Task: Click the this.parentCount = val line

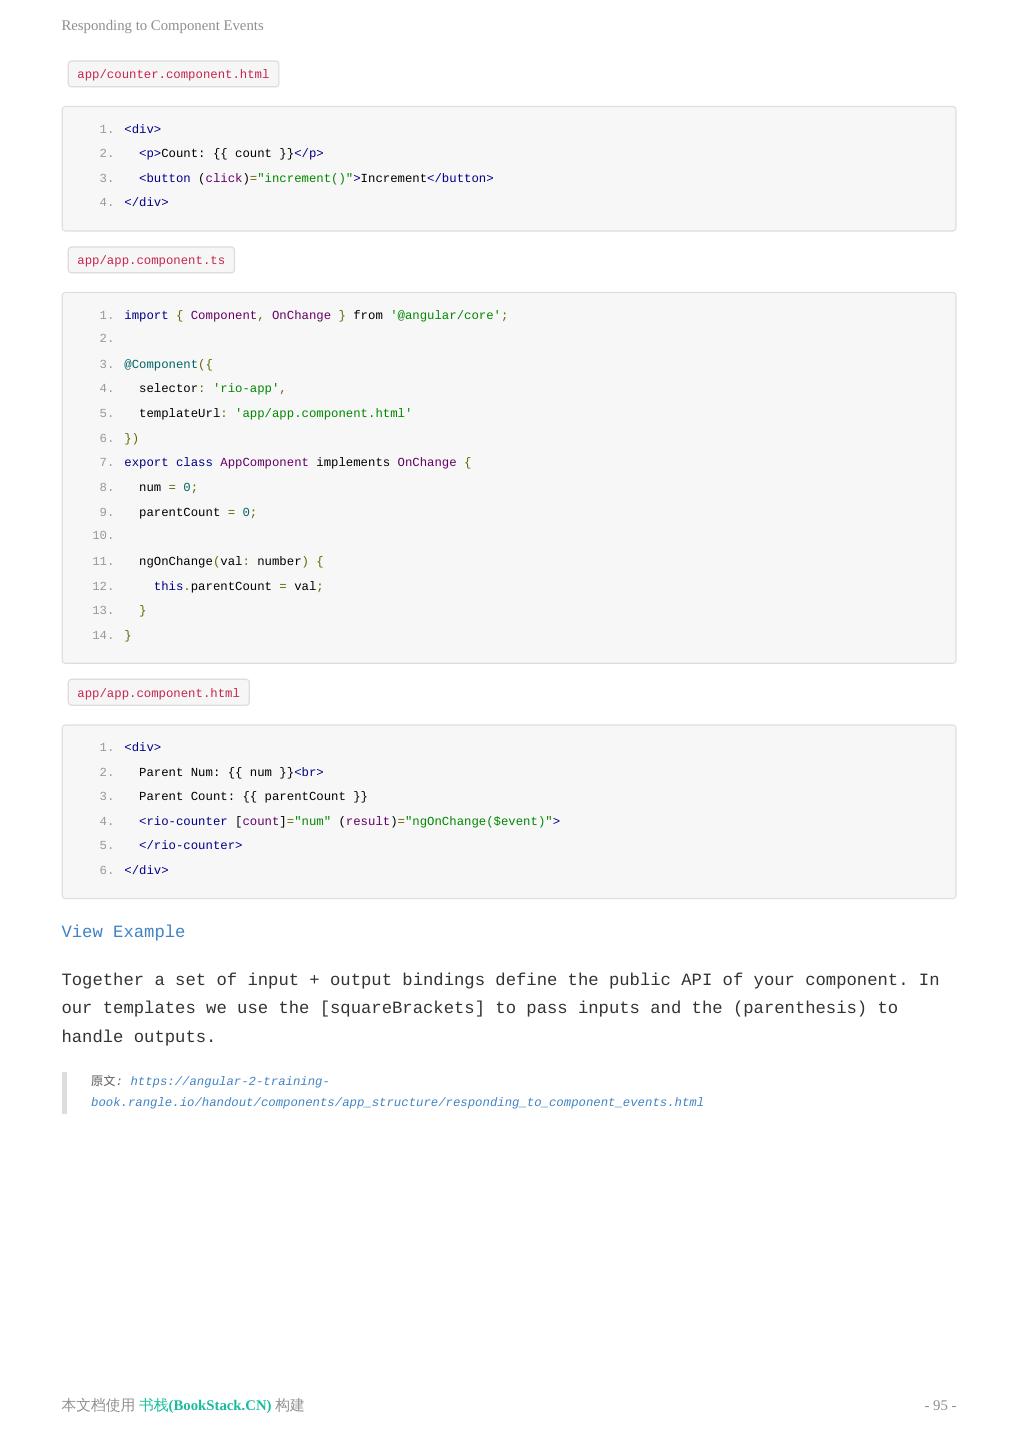Action: click(x=238, y=586)
